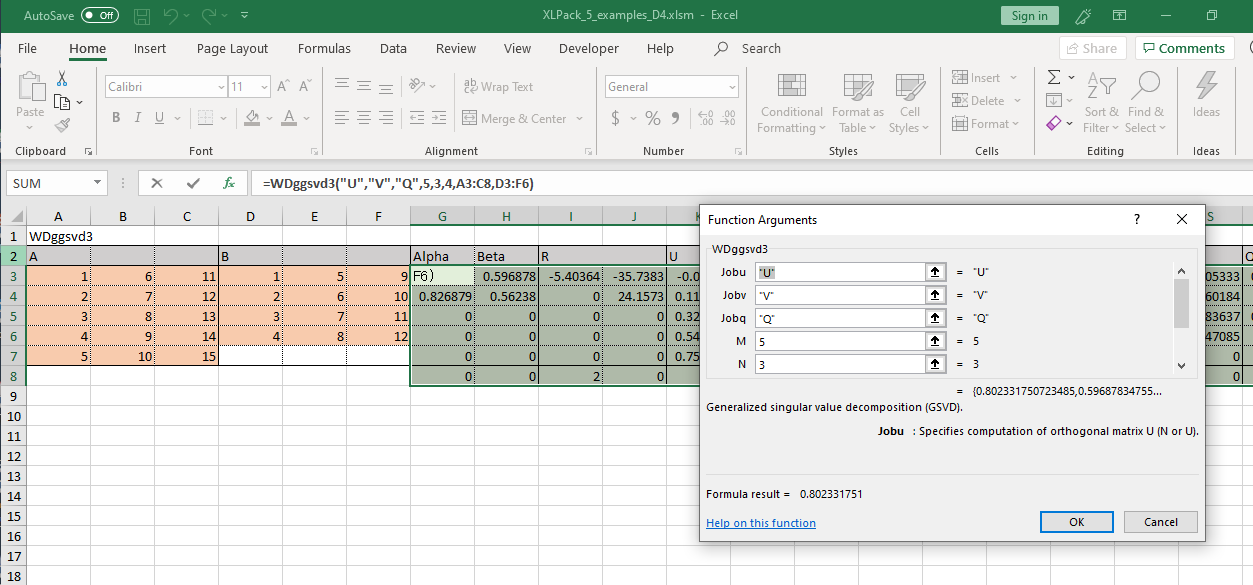Select cell A1 containing WDggsvd3
Viewport: 1253px width, 585px height.
coord(58,236)
